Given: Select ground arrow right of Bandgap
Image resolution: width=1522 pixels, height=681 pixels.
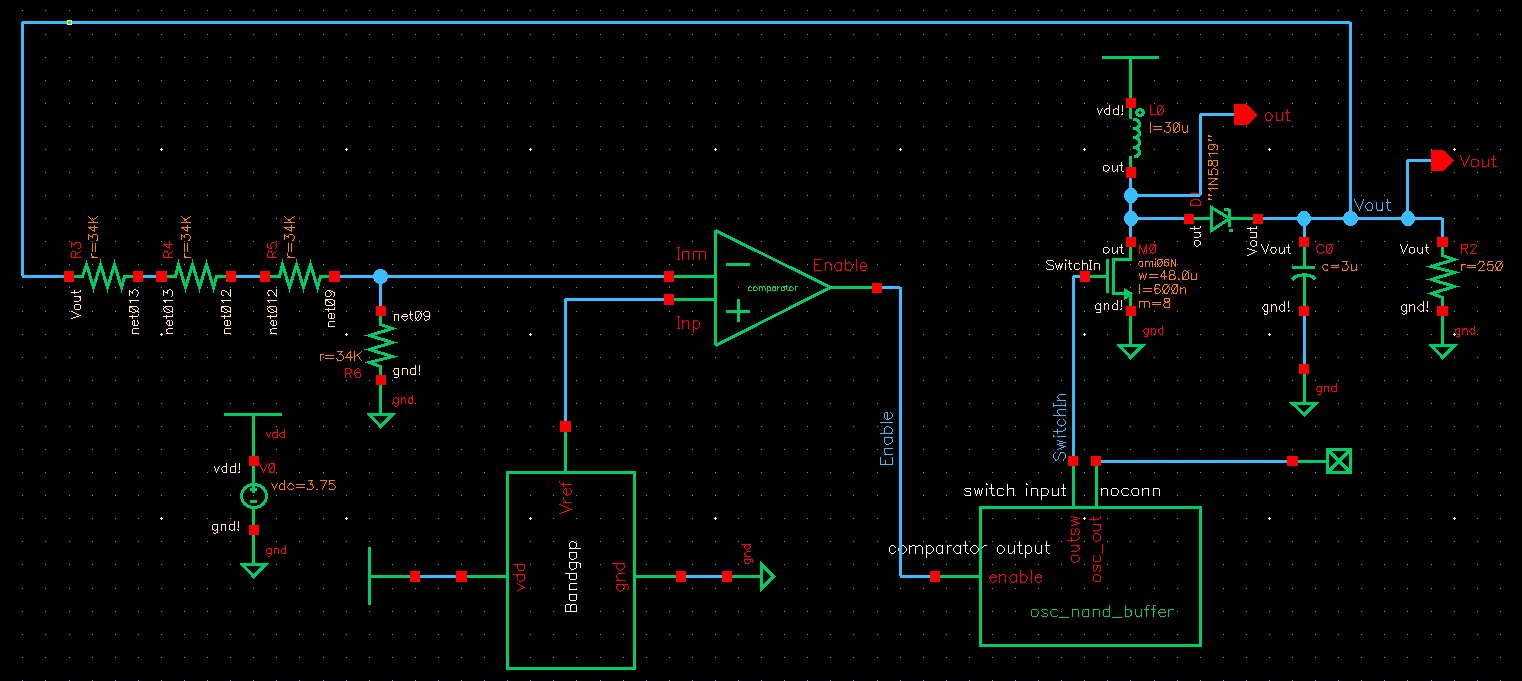Looking at the screenshot, I should [x=767, y=576].
